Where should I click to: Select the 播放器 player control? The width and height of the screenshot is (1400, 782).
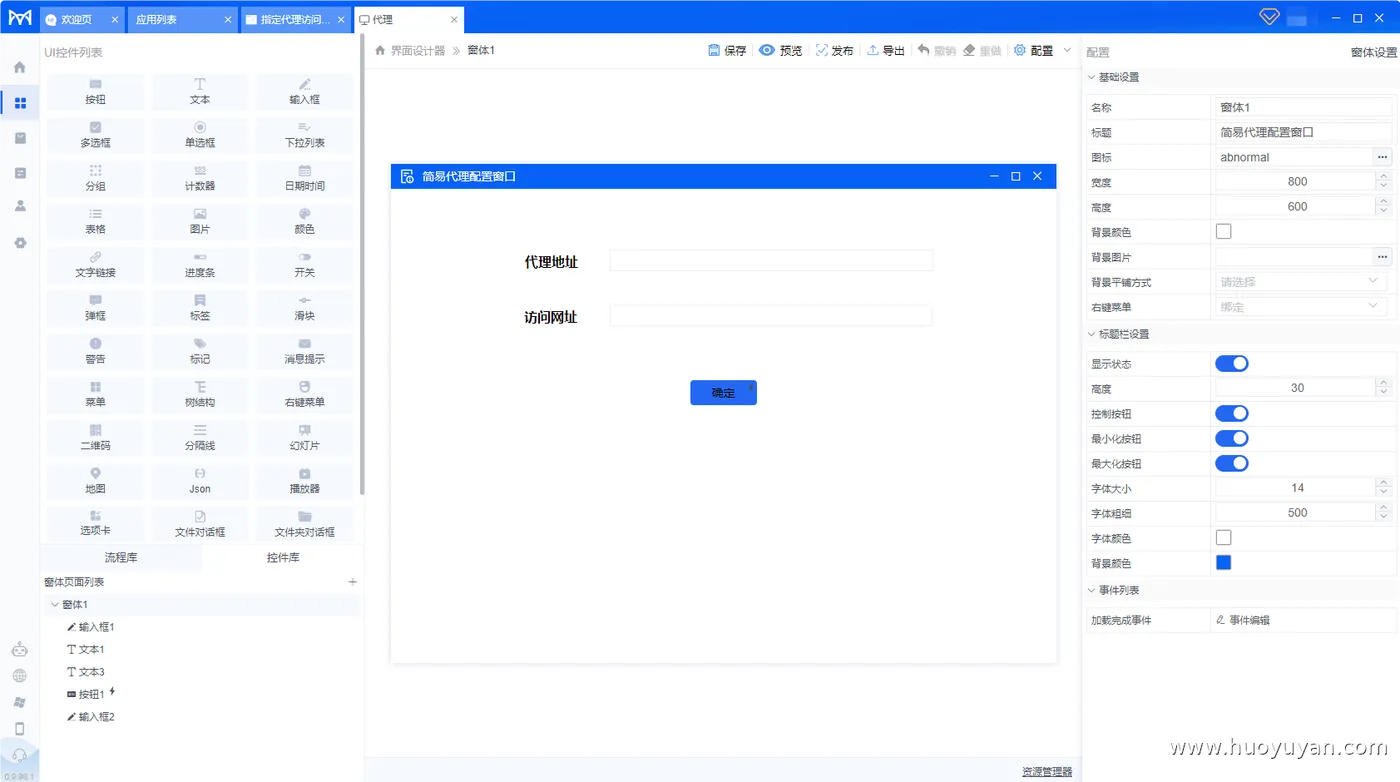pyautogui.click(x=306, y=480)
